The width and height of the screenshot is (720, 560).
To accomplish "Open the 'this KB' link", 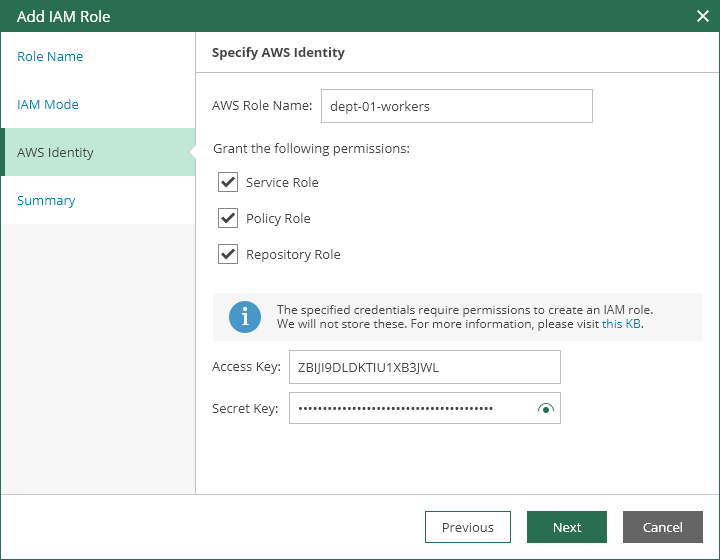I will tap(621, 324).
